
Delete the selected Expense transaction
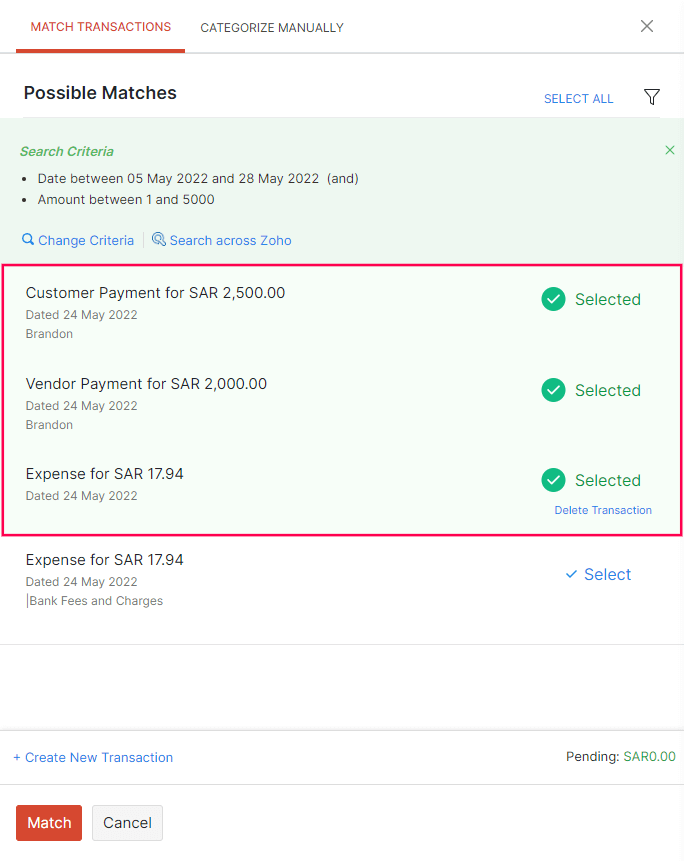(602, 510)
